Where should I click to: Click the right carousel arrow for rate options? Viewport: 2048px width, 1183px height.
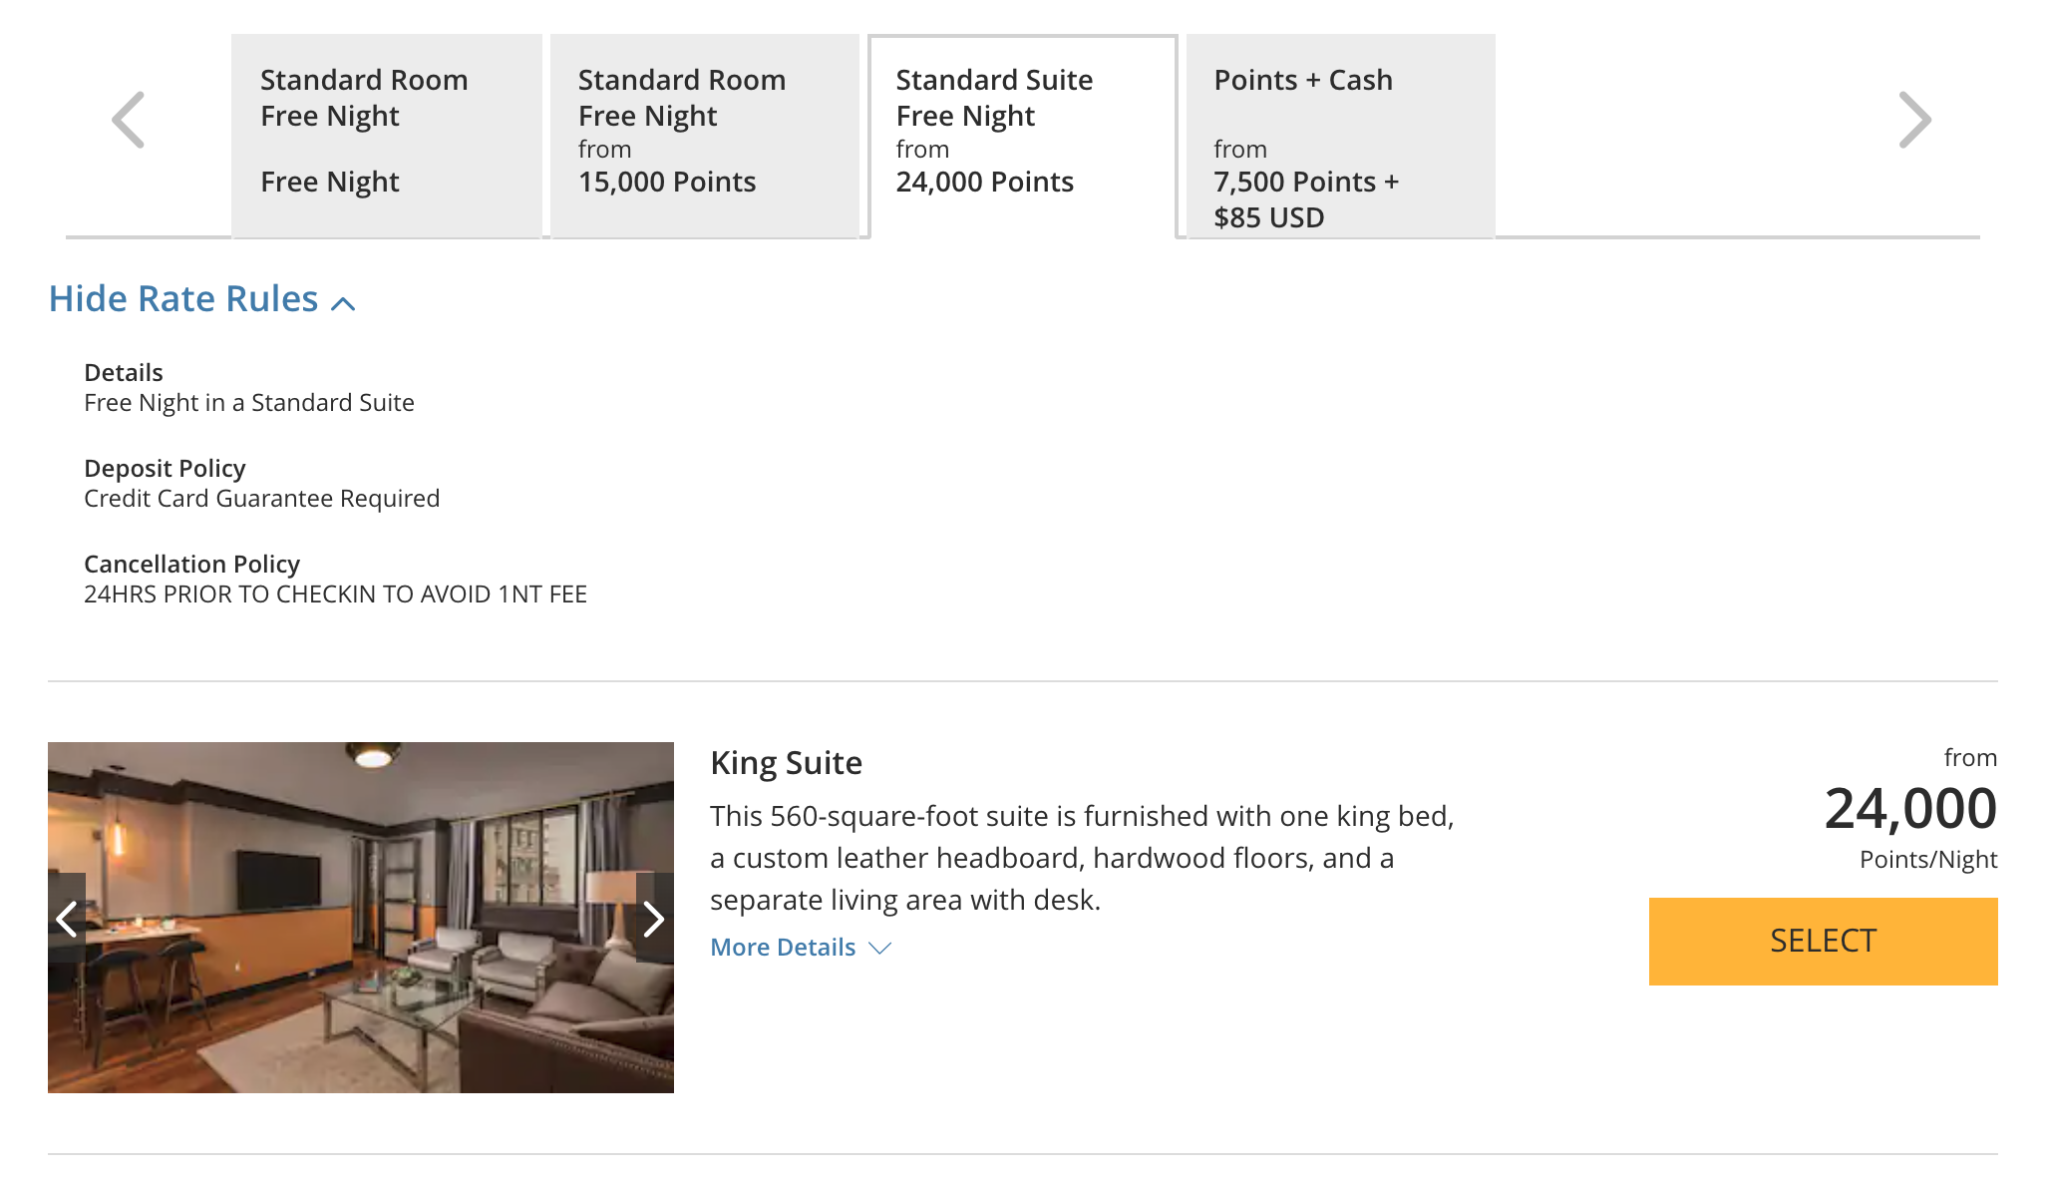click(1915, 118)
